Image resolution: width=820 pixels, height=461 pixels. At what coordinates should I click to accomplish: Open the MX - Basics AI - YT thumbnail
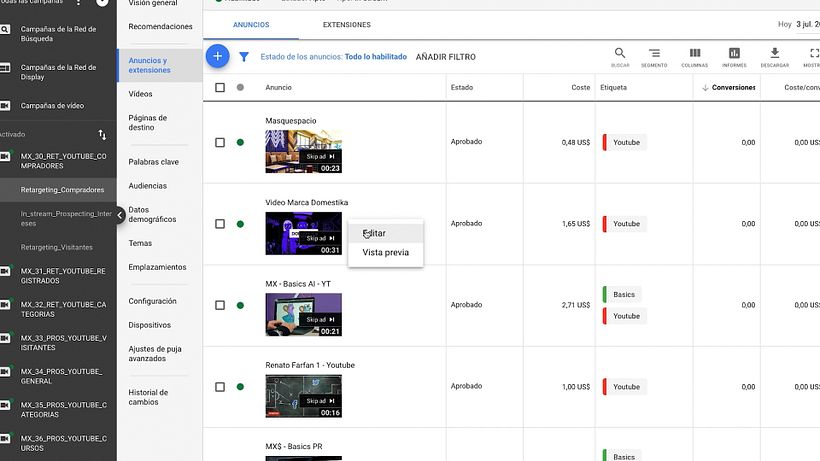pyautogui.click(x=303, y=315)
